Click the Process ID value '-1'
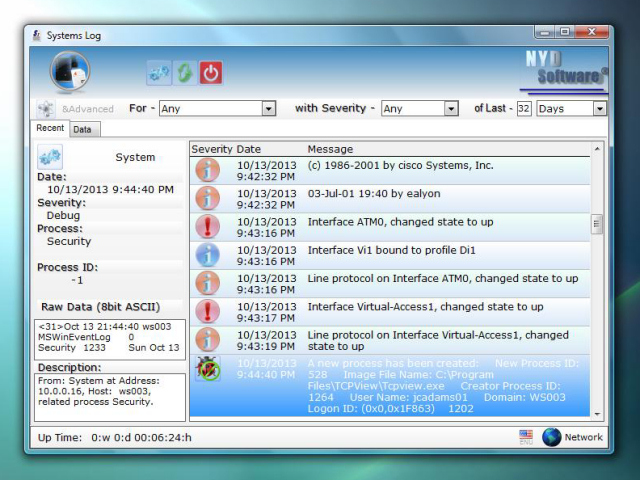Image resolution: width=640 pixels, height=480 pixels. pos(77,280)
